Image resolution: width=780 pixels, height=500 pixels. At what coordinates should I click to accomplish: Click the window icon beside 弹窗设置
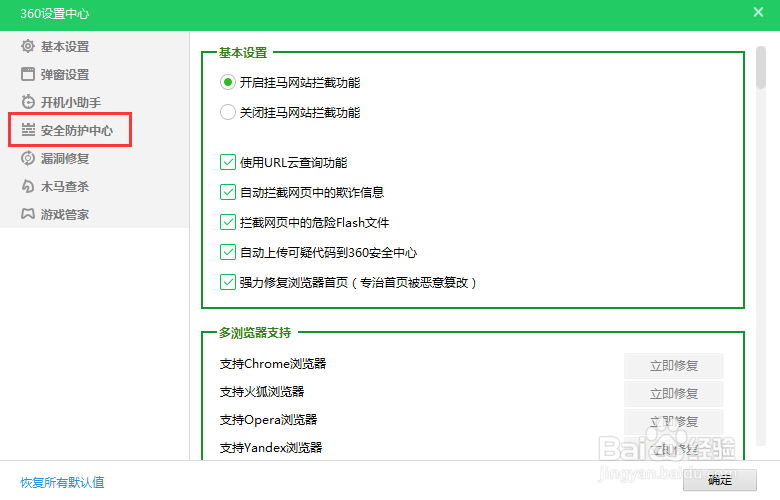point(28,74)
